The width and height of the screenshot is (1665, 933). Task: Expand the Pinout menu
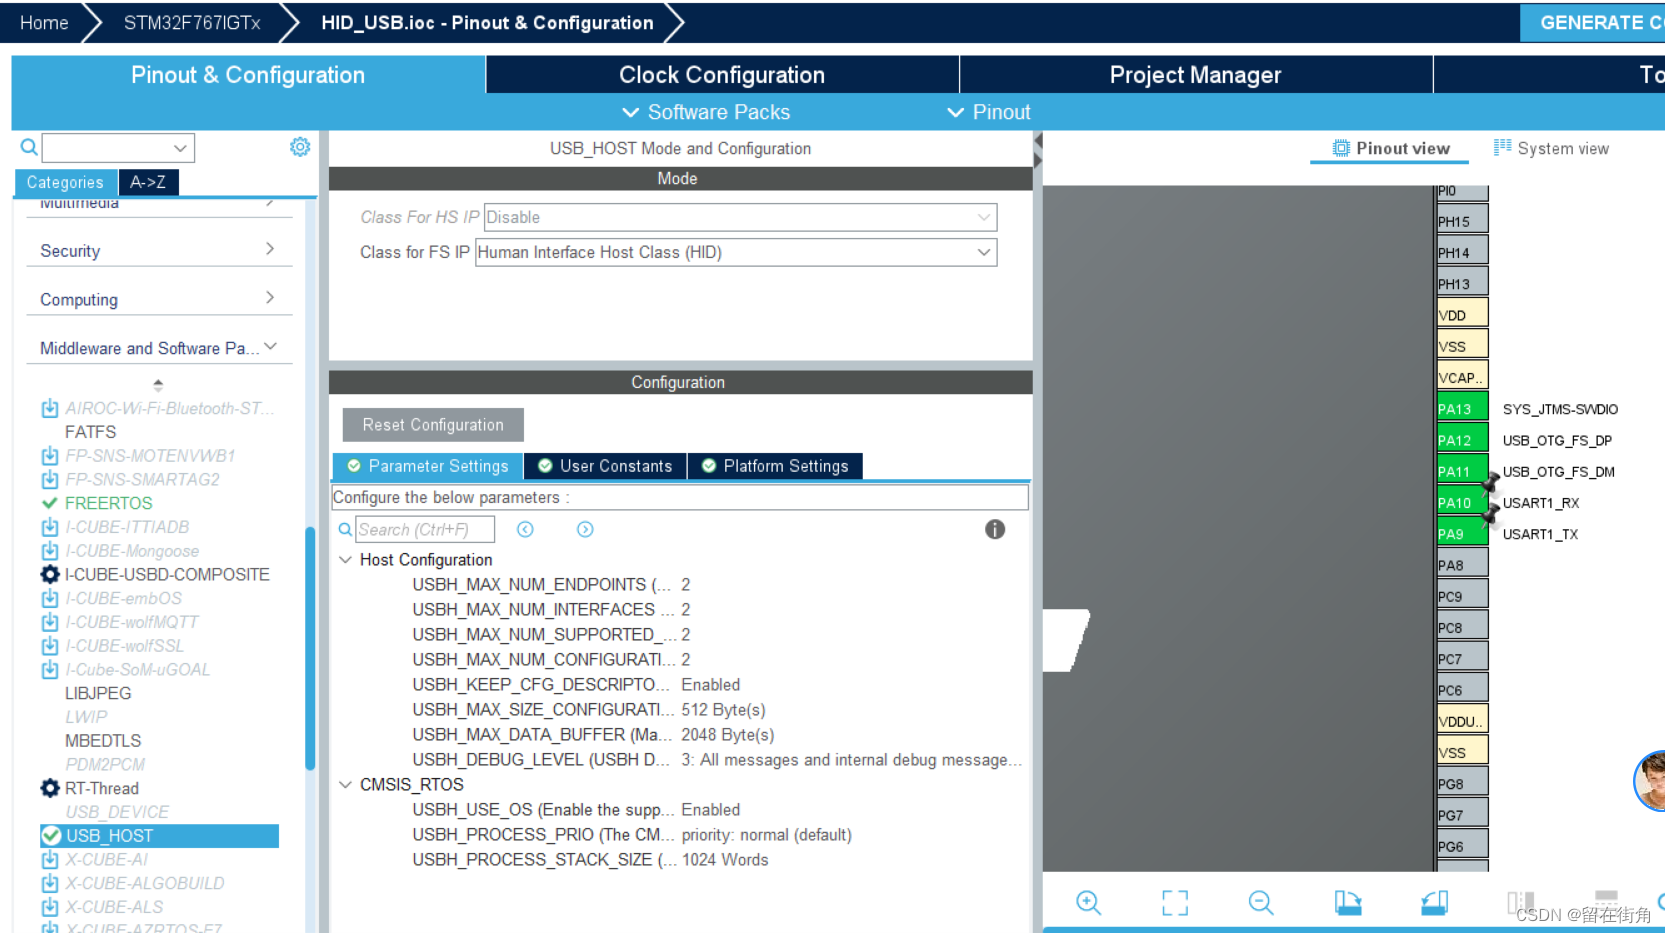[988, 112]
